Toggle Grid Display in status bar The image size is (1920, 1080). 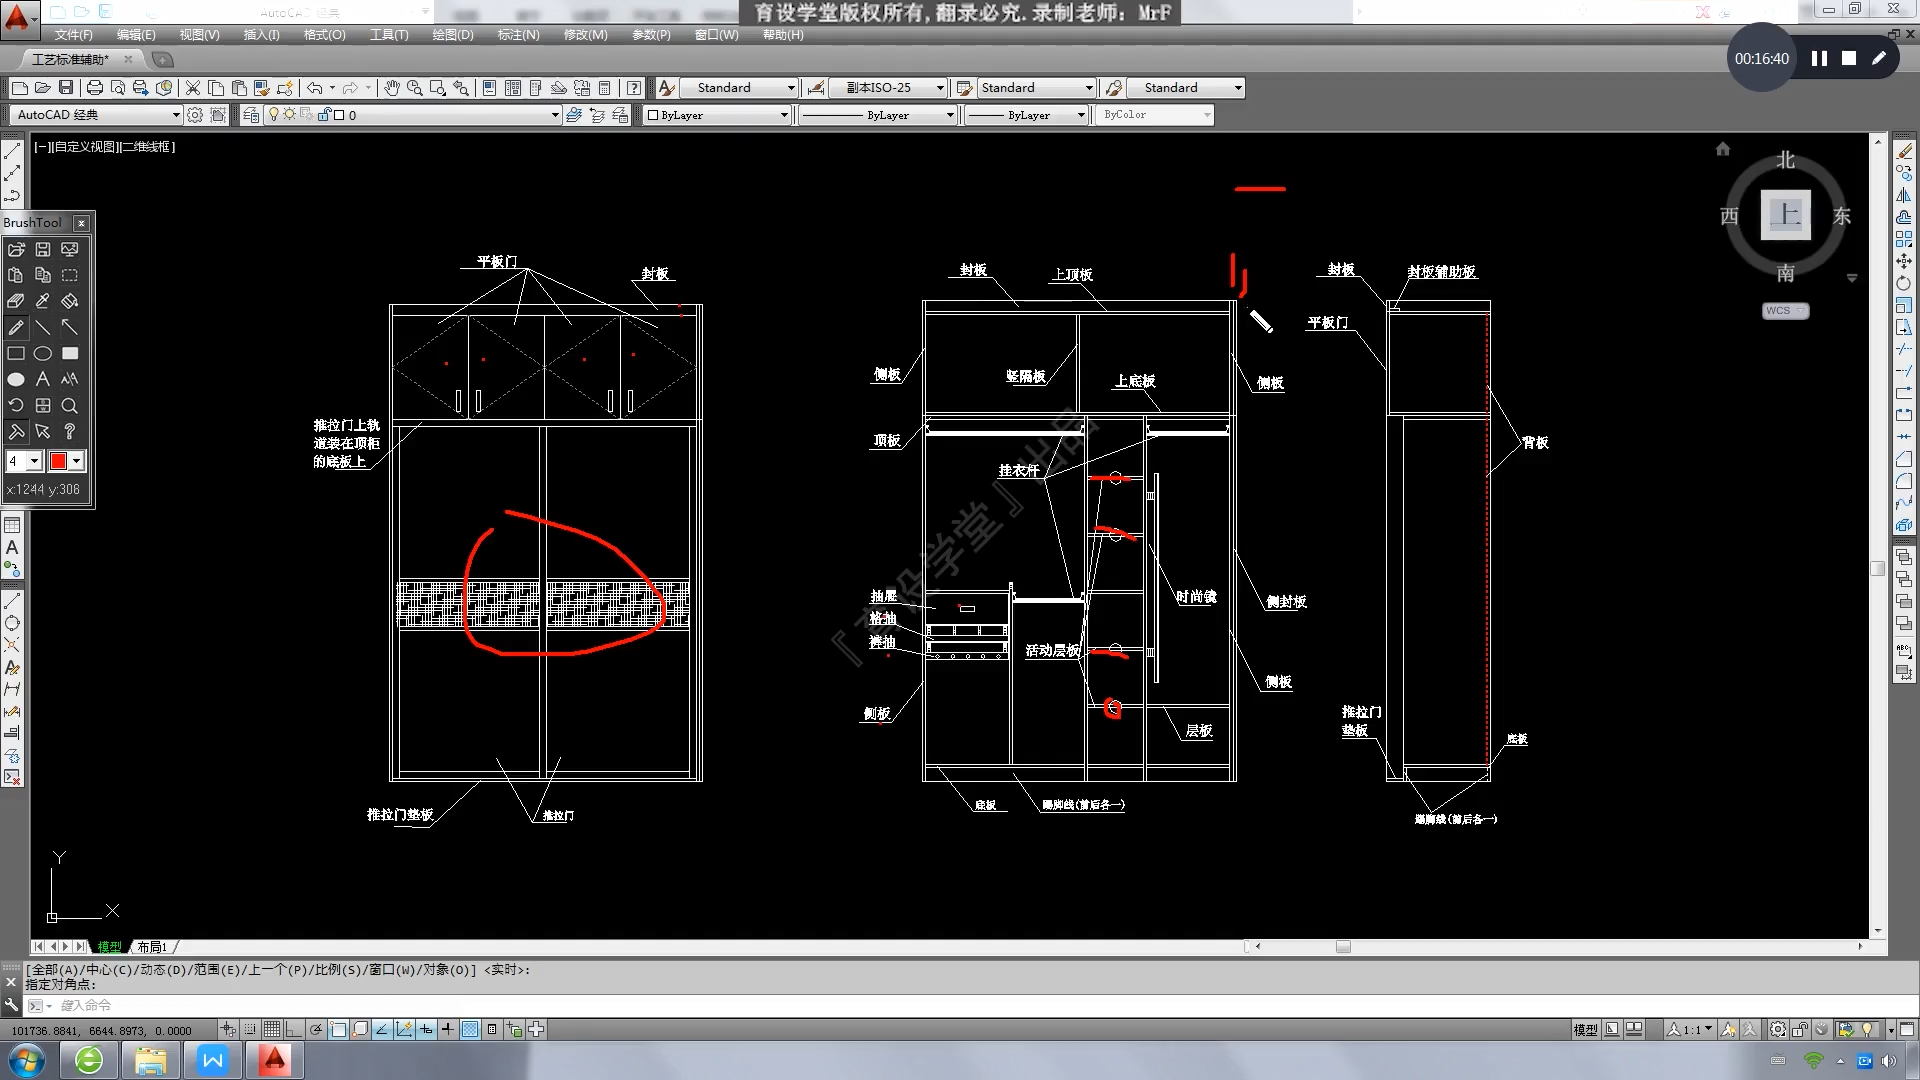pos(272,1029)
